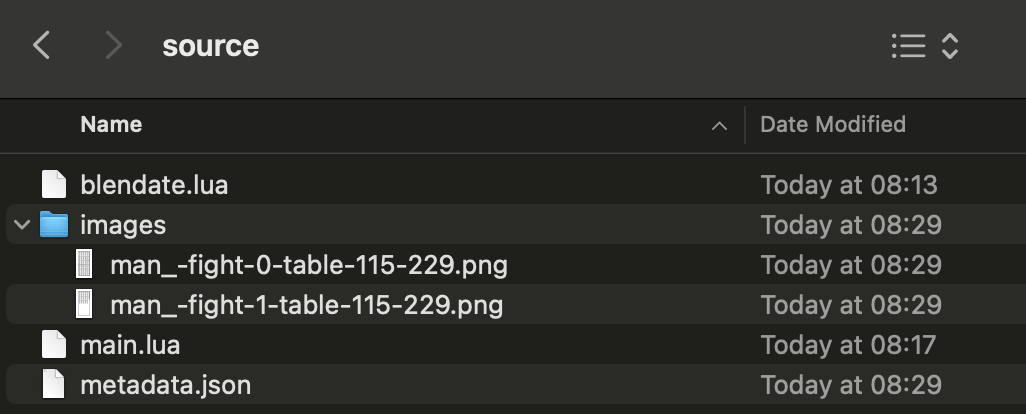Select the blendate.lua file name
The height and width of the screenshot is (414, 1026).
[x=154, y=185]
